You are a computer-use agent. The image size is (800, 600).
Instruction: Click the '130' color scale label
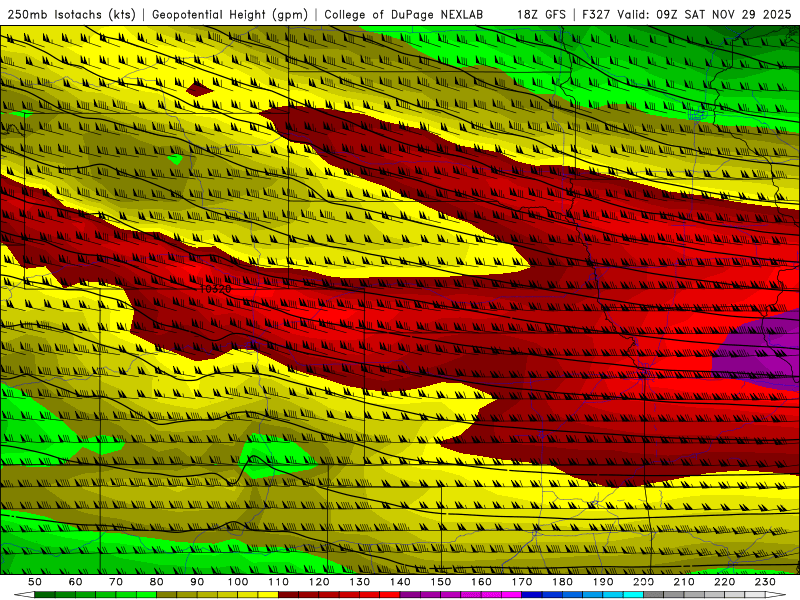tap(360, 582)
